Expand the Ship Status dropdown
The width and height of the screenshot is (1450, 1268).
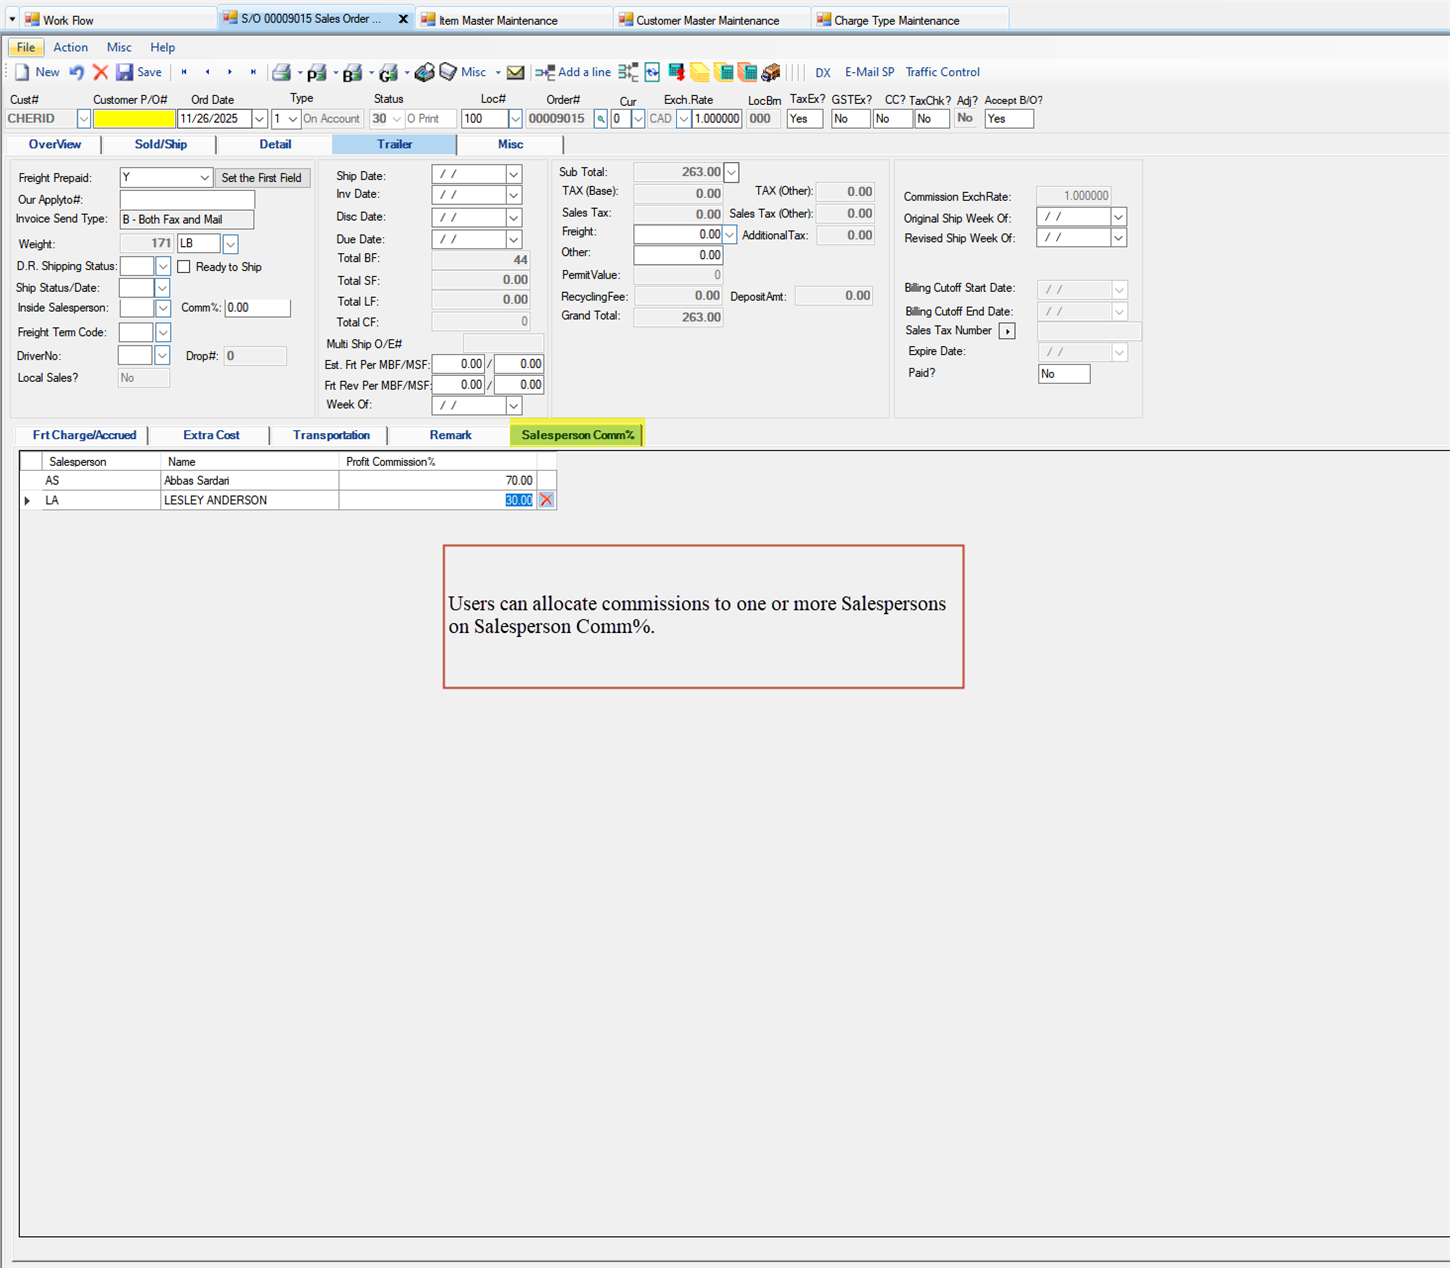(x=162, y=287)
